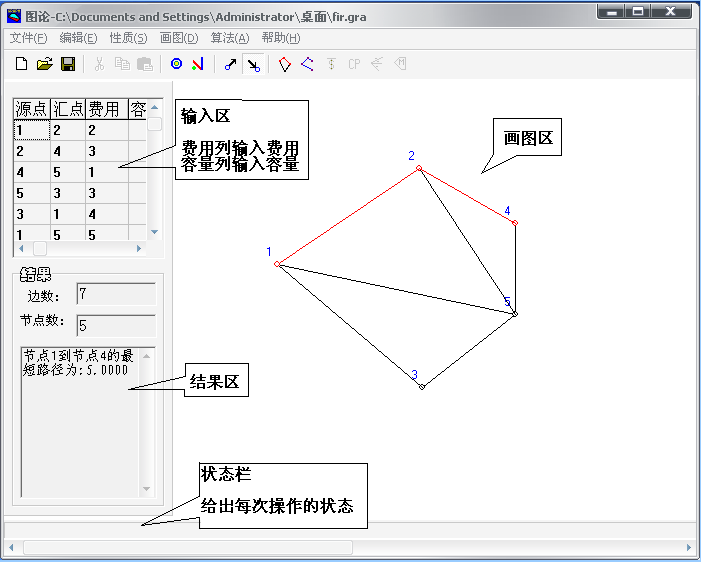The width and height of the screenshot is (701, 562).
Task: Open the 编辑(E) menu
Action: point(78,38)
